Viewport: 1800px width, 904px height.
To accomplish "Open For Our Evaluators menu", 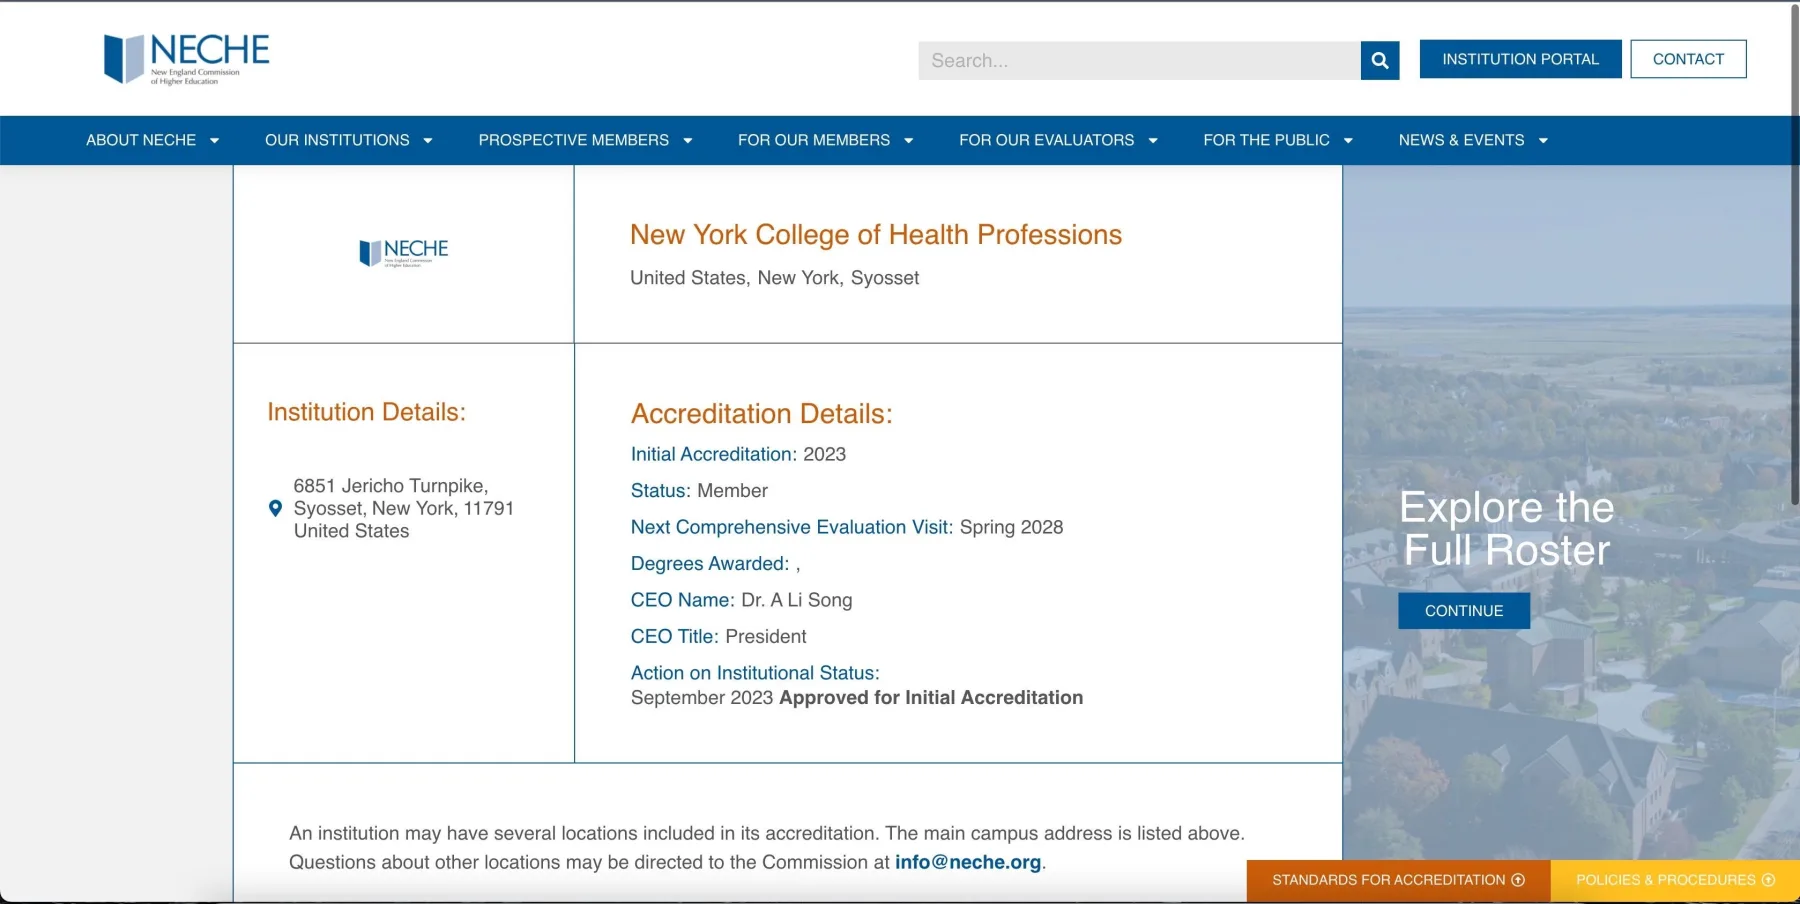I will (1046, 140).
